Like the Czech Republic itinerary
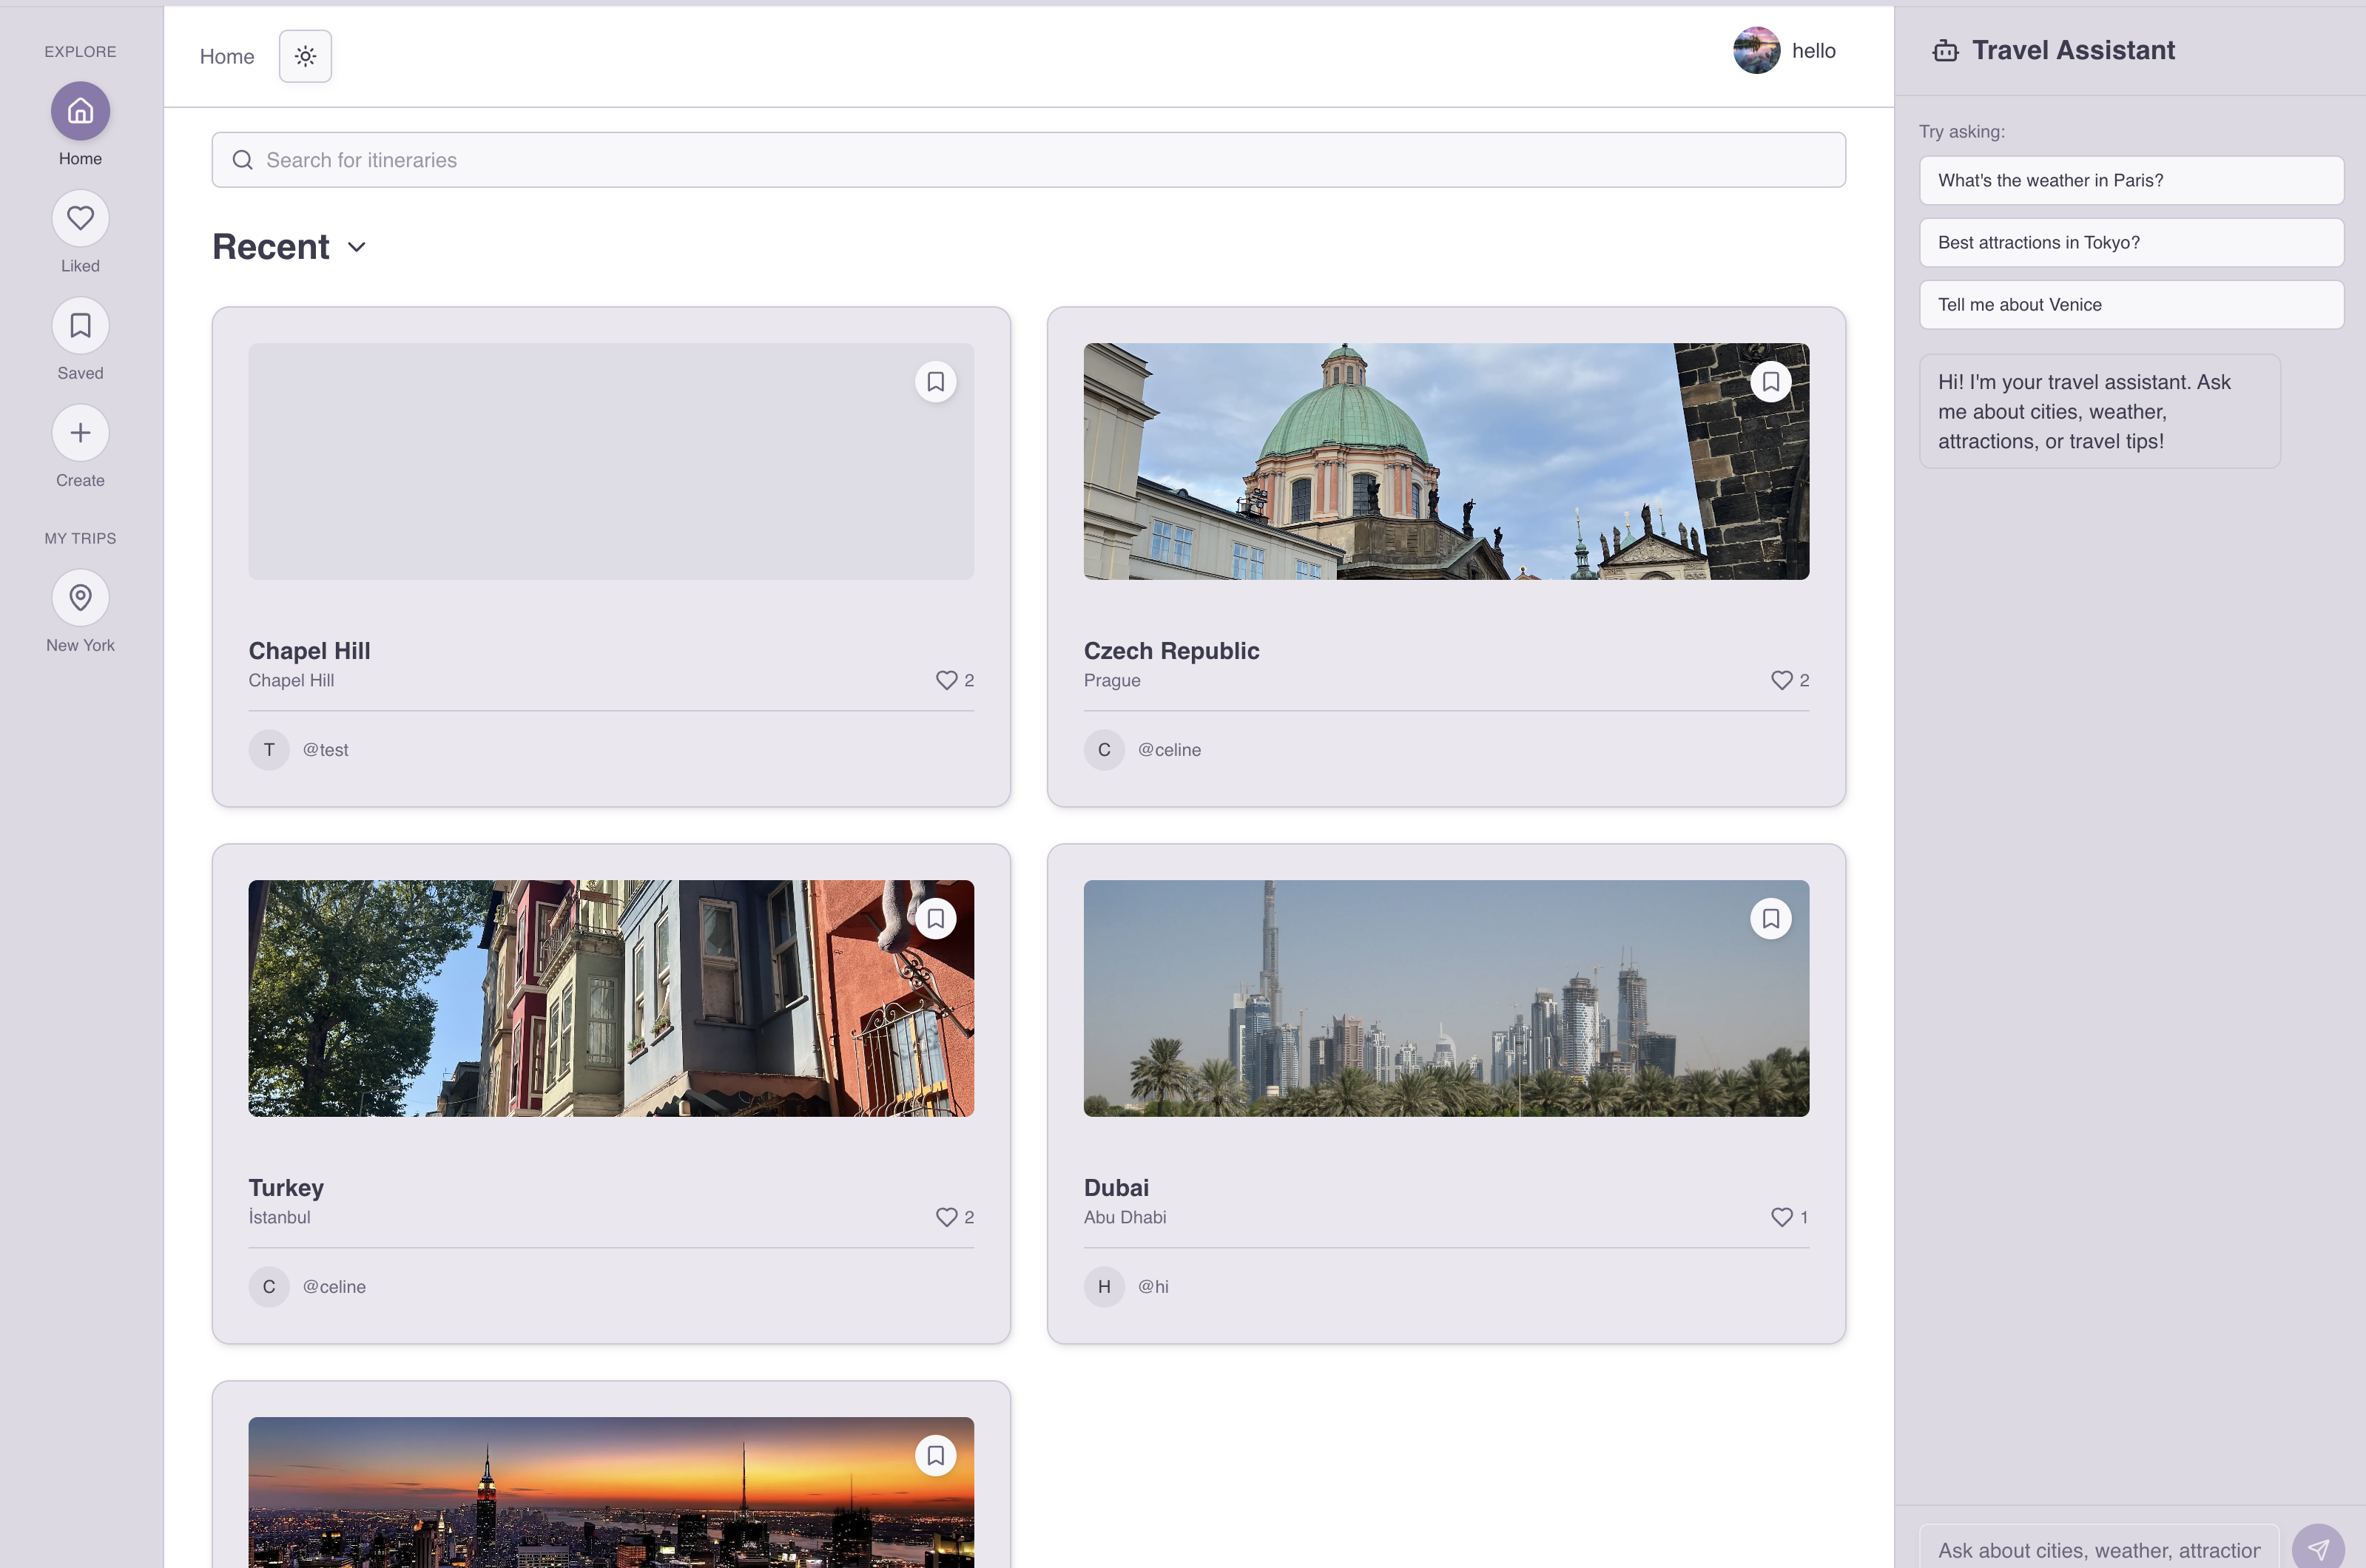 point(1781,680)
